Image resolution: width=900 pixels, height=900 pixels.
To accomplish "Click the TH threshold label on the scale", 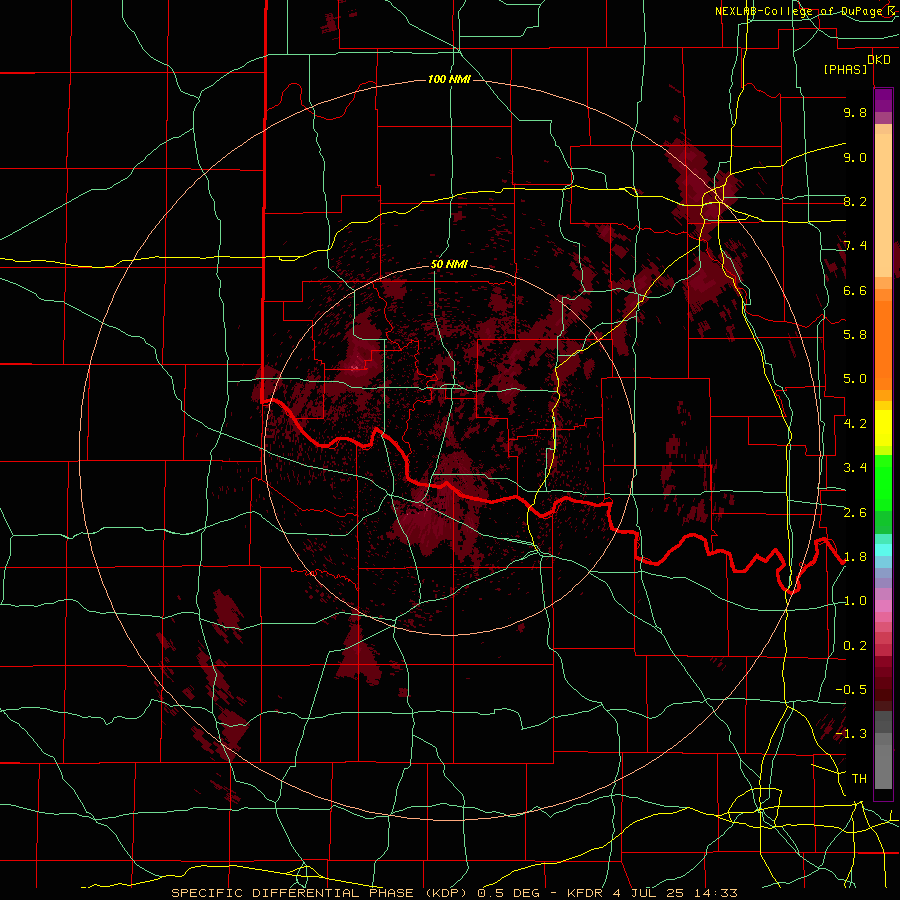I will pos(859,779).
